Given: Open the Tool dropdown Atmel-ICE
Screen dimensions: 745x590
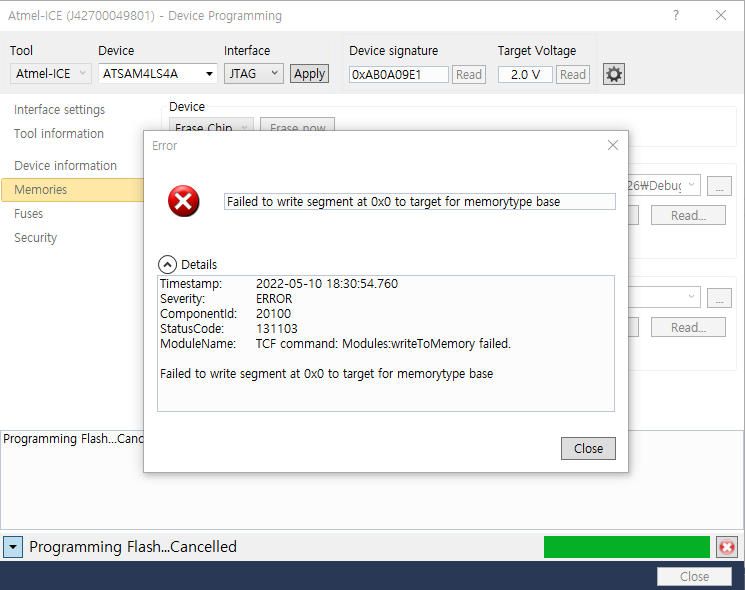Looking at the screenshot, I should point(50,74).
